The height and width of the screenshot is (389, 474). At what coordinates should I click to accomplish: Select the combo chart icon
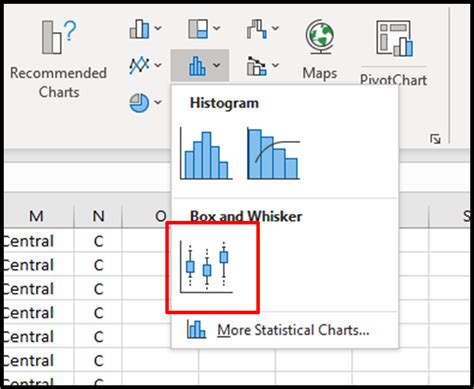point(256,66)
